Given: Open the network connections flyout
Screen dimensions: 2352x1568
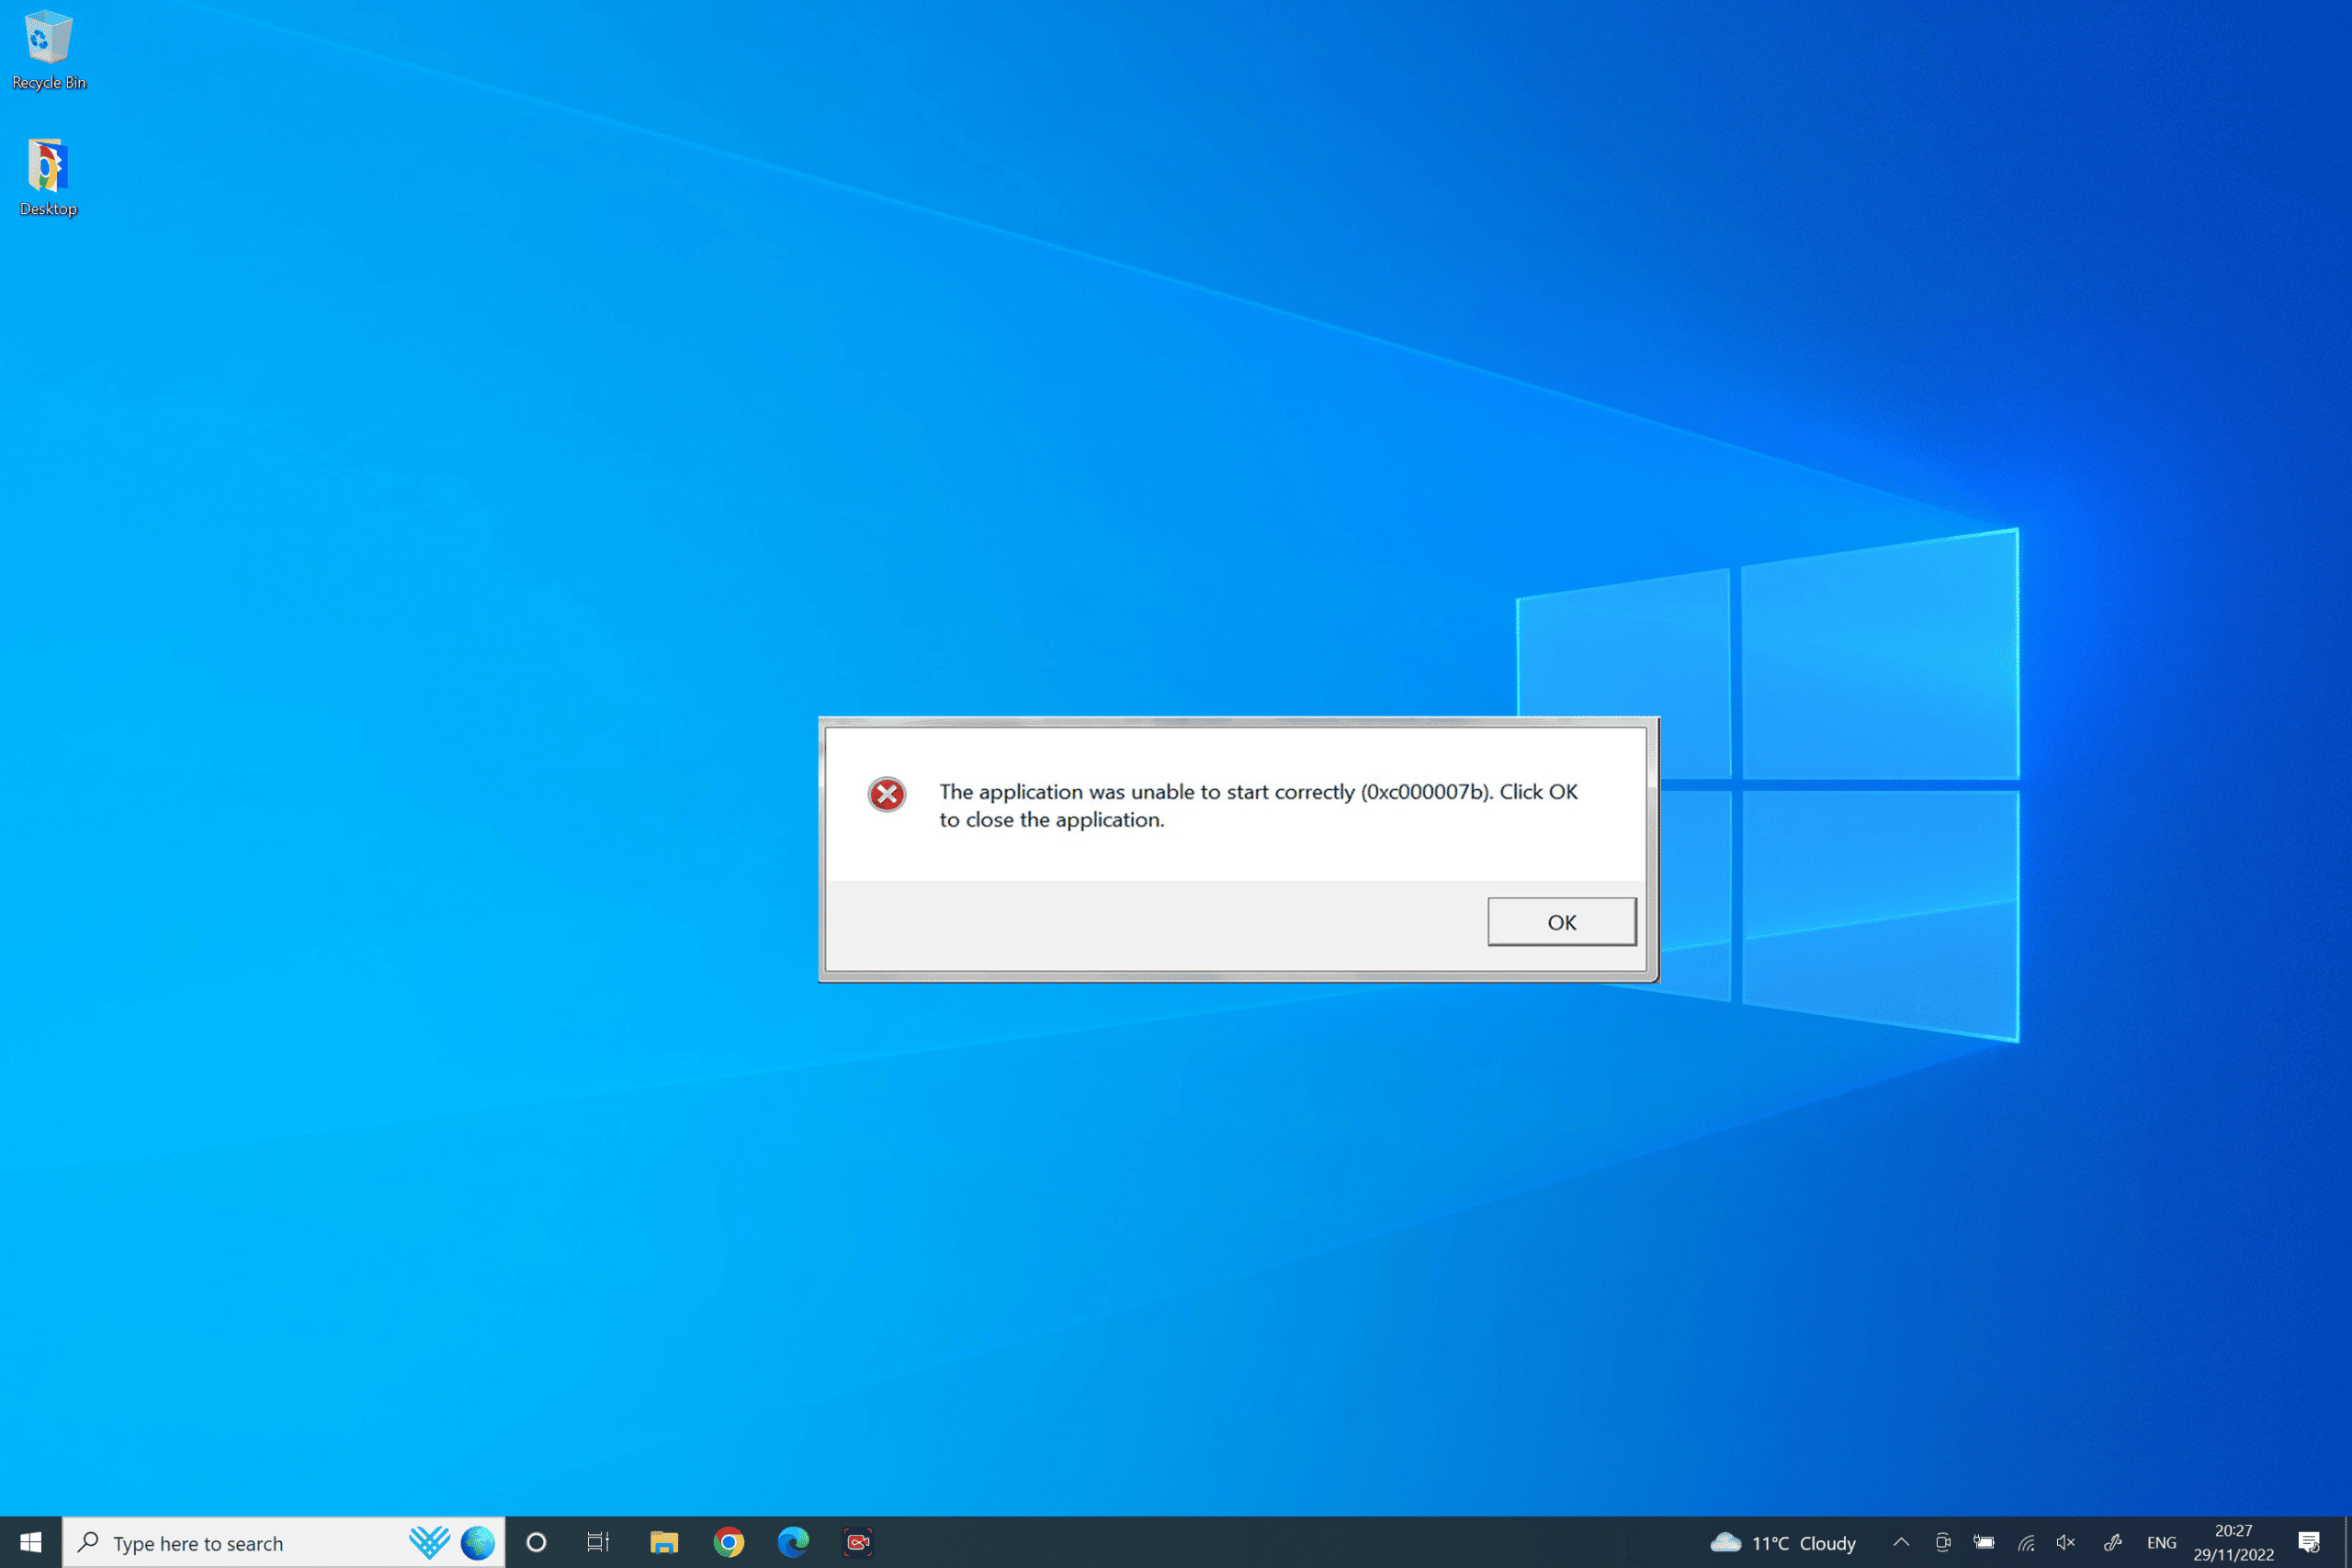Looking at the screenshot, I should pyautogui.click(x=2026, y=1542).
